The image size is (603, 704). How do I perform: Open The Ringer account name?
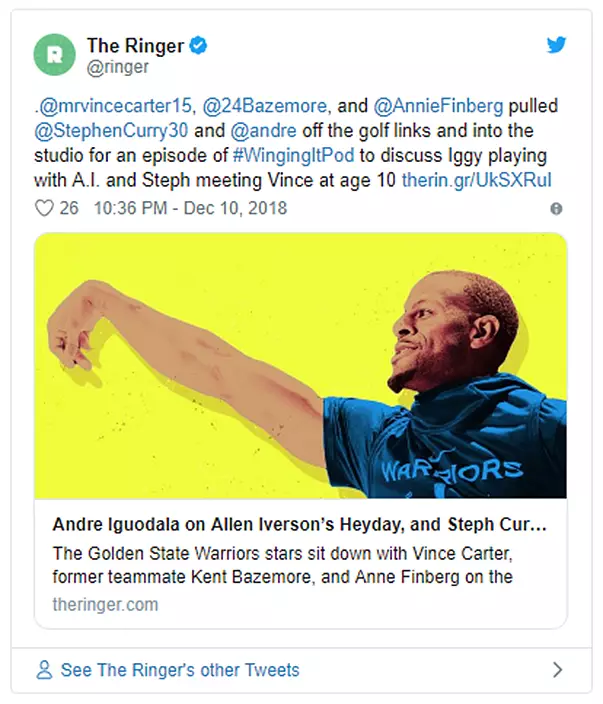point(136,45)
